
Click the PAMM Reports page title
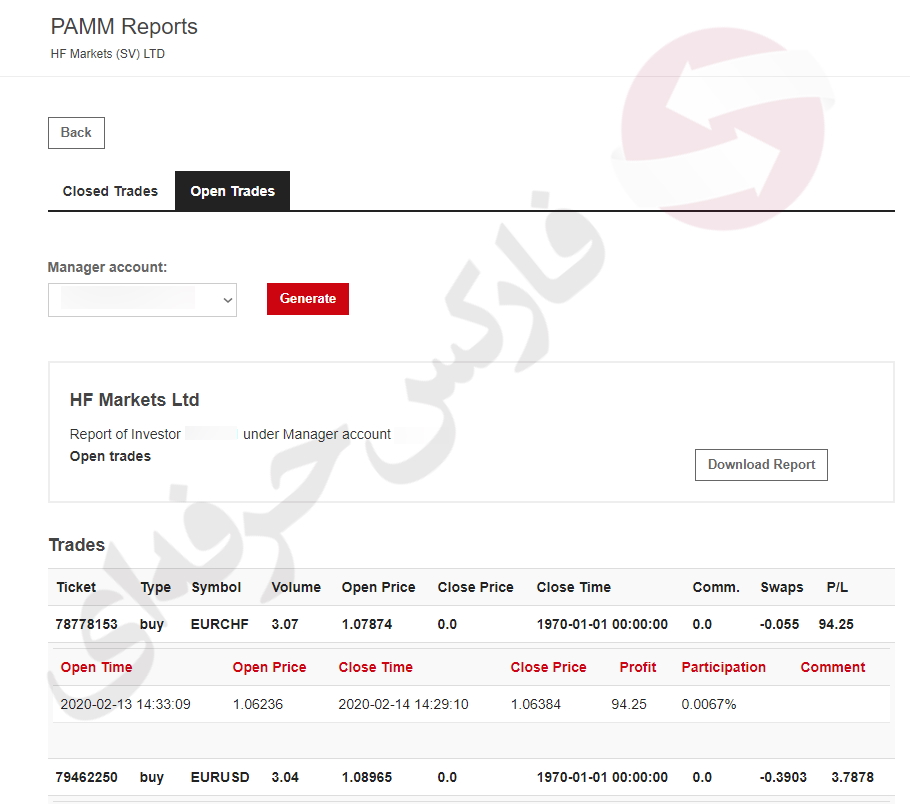tap(124, 27)
